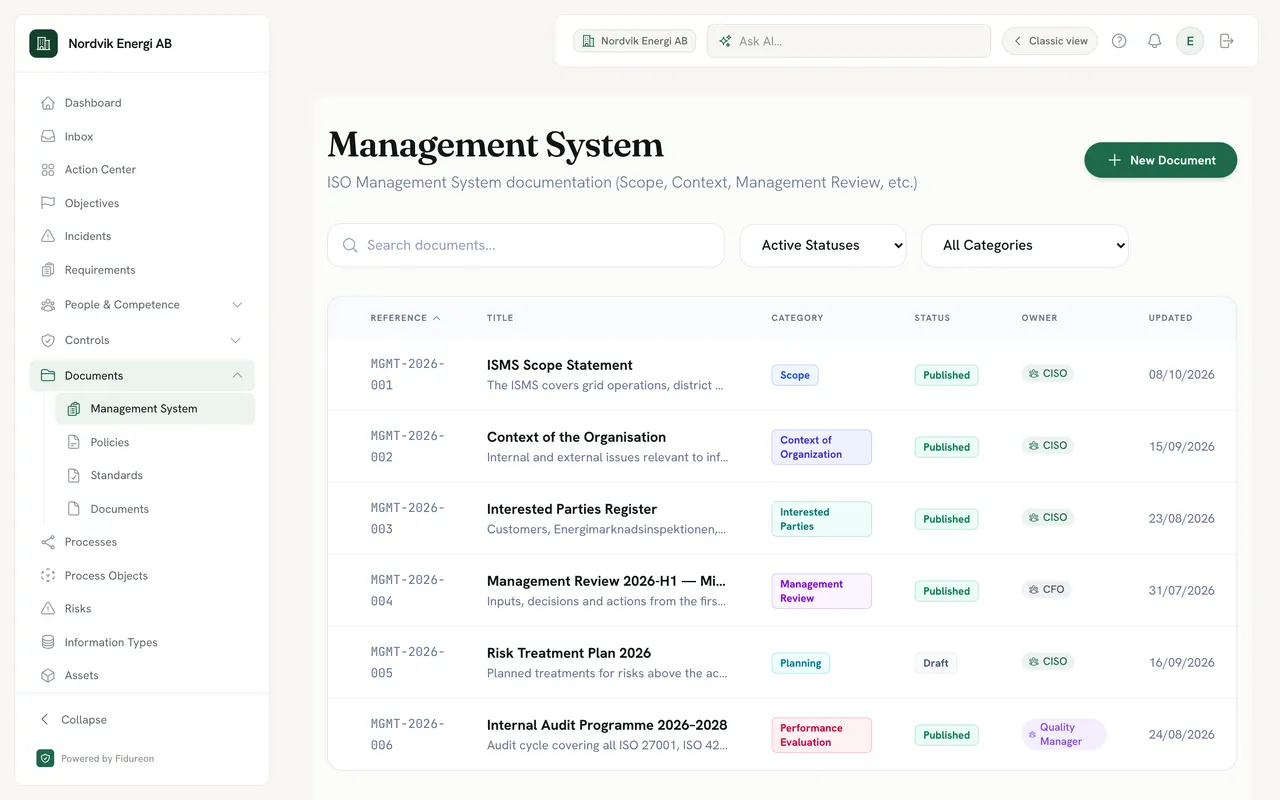This screenshot has height=800, width=1280.
Task: Open the ISMS Scope Statement document
Action: pyautogui.click(x=560, y=365)
